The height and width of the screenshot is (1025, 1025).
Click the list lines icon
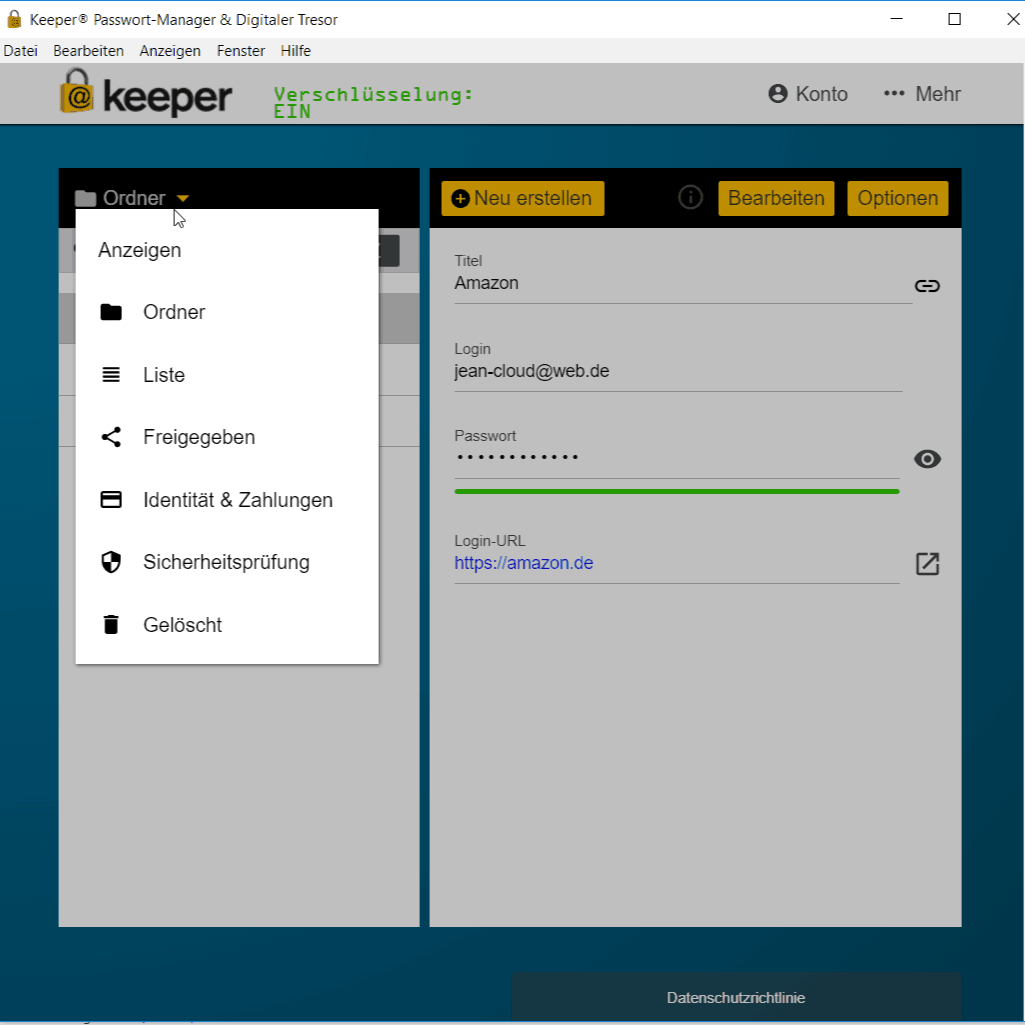[x=111, y=375]
